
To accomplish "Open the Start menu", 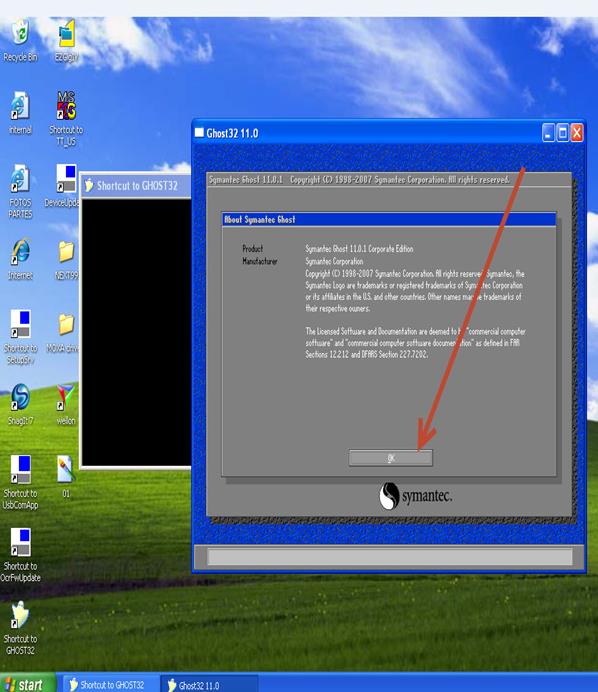I will pos(28,684).
